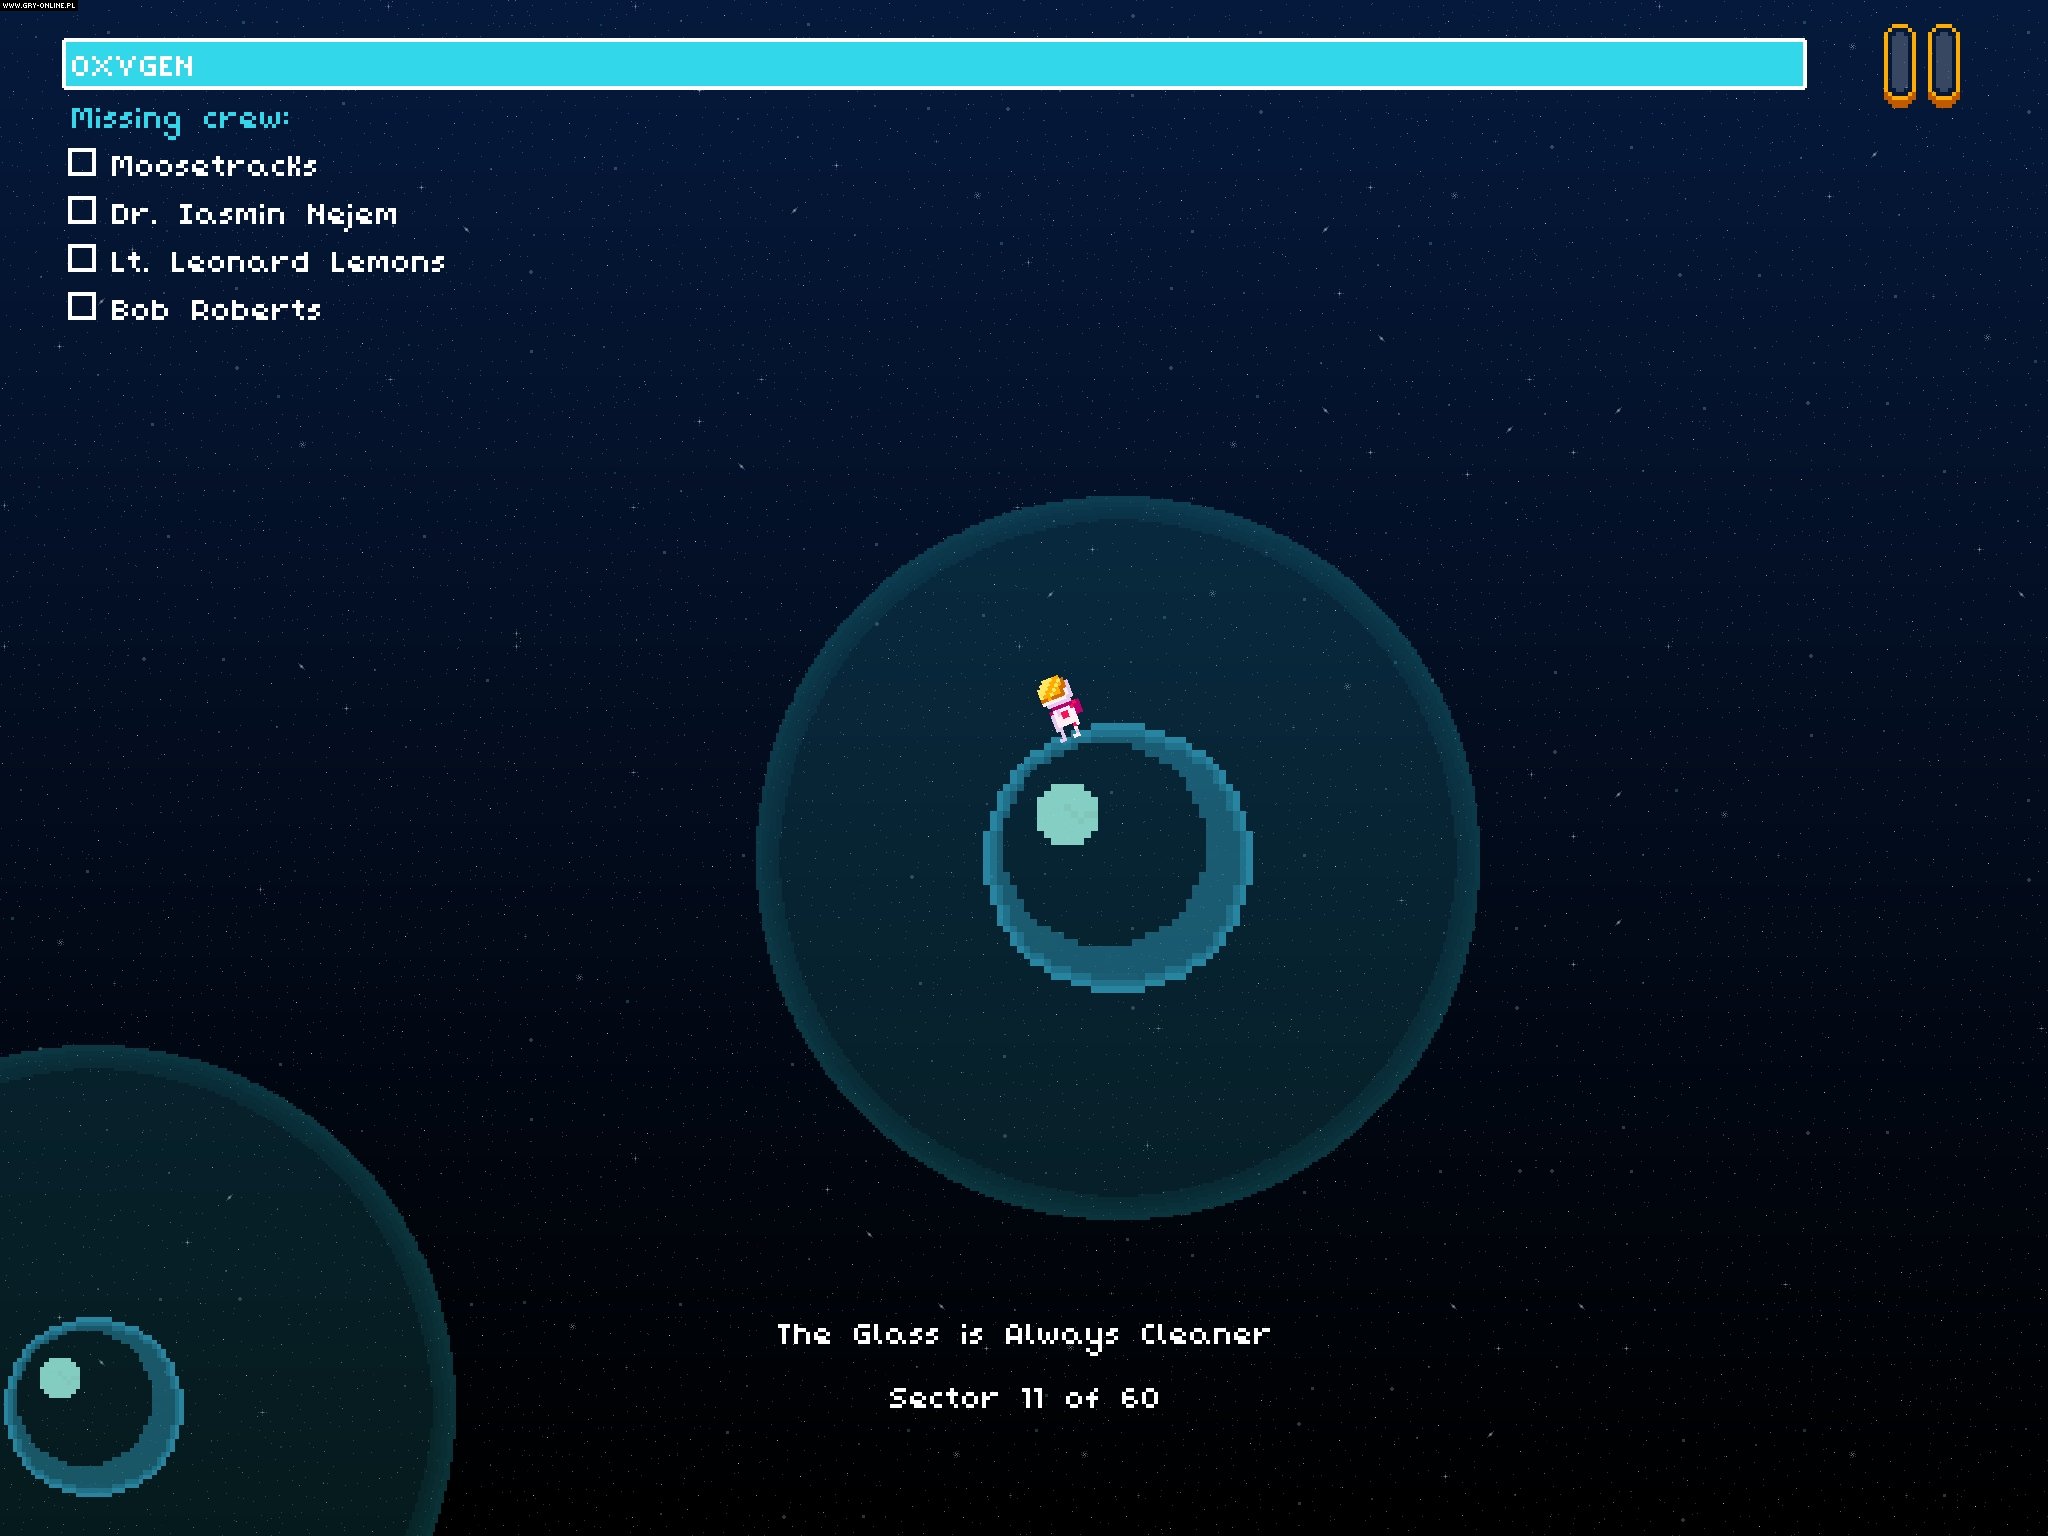Tick the Lt. Leonard Lemons checkbox
The height and width of the screenshot is (1536, 2048).
82,258
